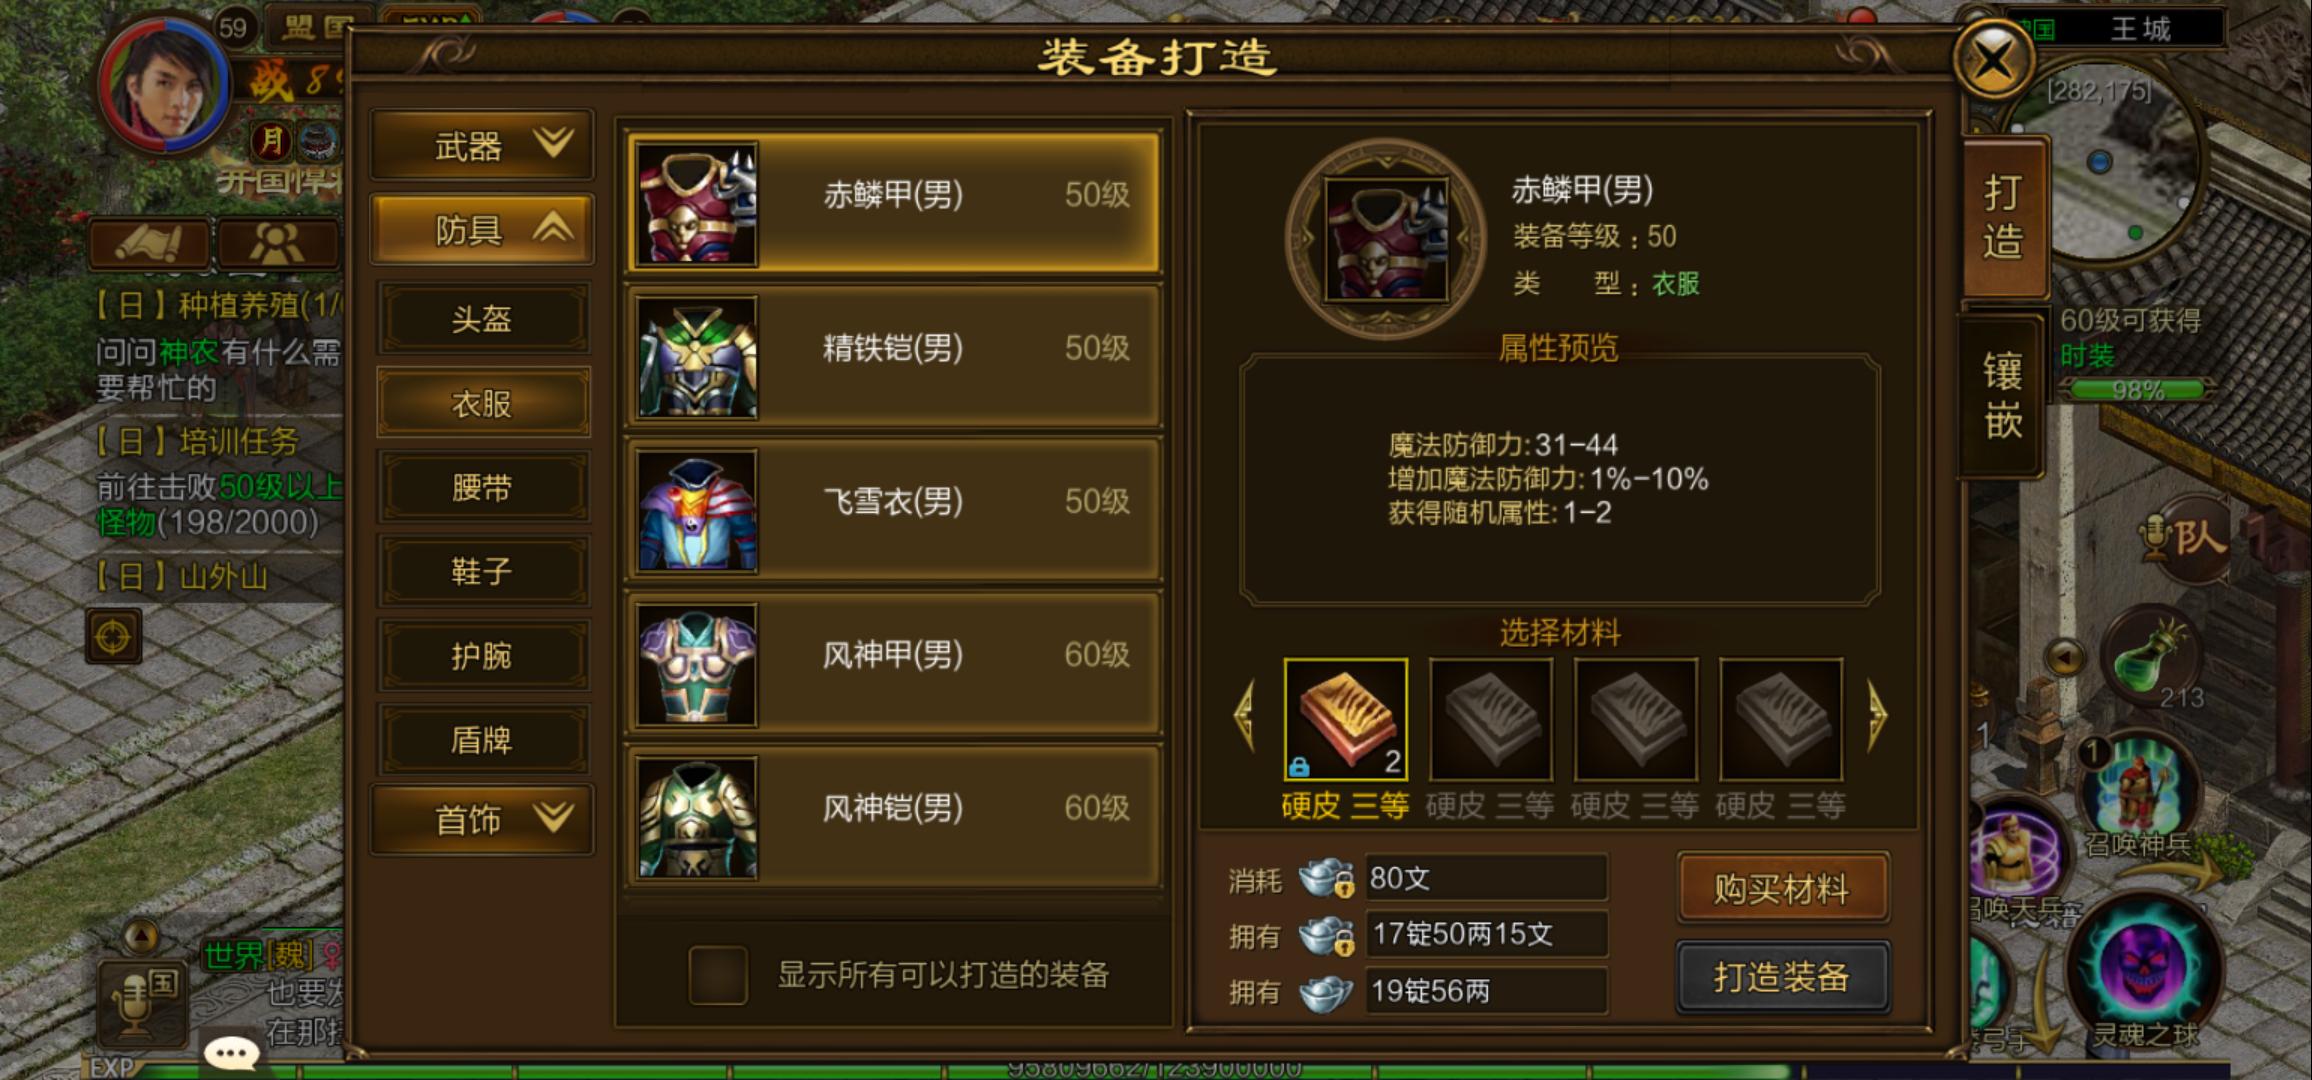Image resolution: width=2312 pixels, height=1080 pixels.
Task: Select the 飞雪衣(男) armor entry
Action: (x=892, y=511)
